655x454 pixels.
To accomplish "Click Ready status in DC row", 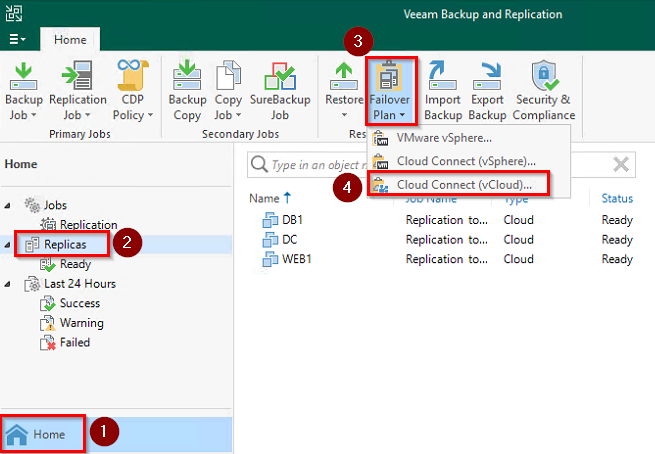I will click(617, 240).
